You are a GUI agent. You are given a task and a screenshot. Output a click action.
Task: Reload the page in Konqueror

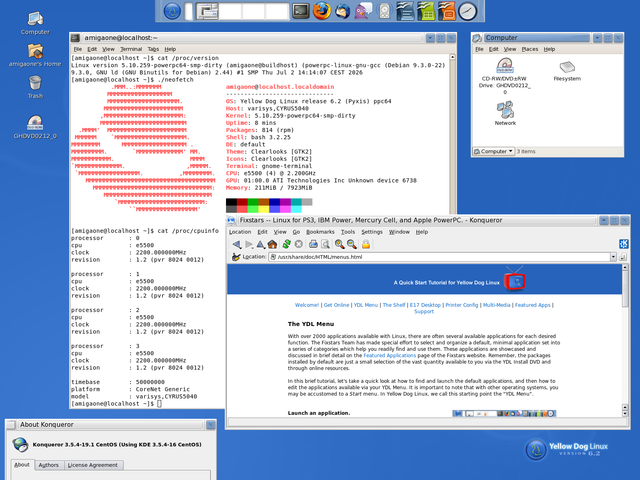point(287,244)
